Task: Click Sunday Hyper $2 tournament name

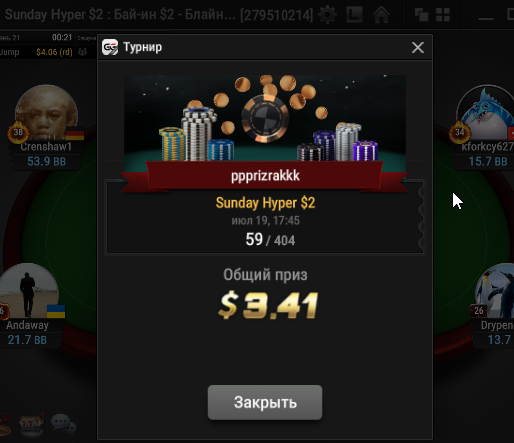Action: 265,203
